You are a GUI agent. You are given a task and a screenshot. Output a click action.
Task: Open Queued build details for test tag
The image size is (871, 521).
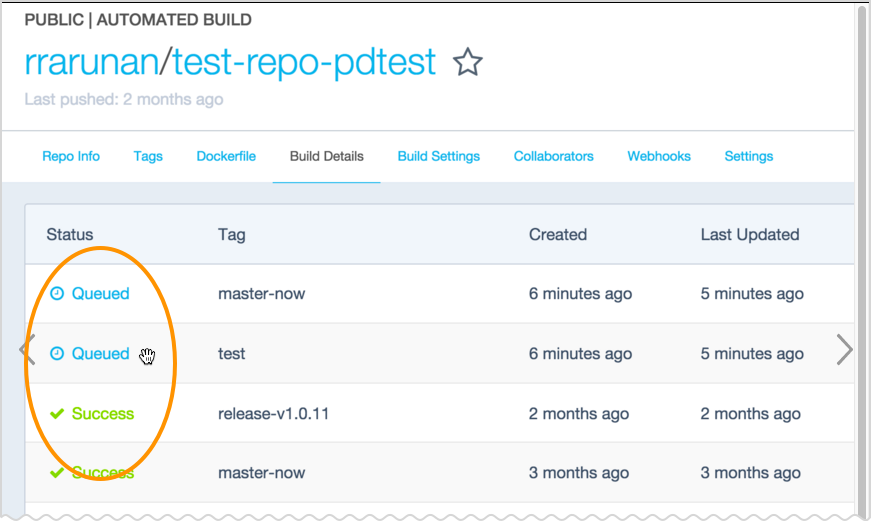[100, 354]
